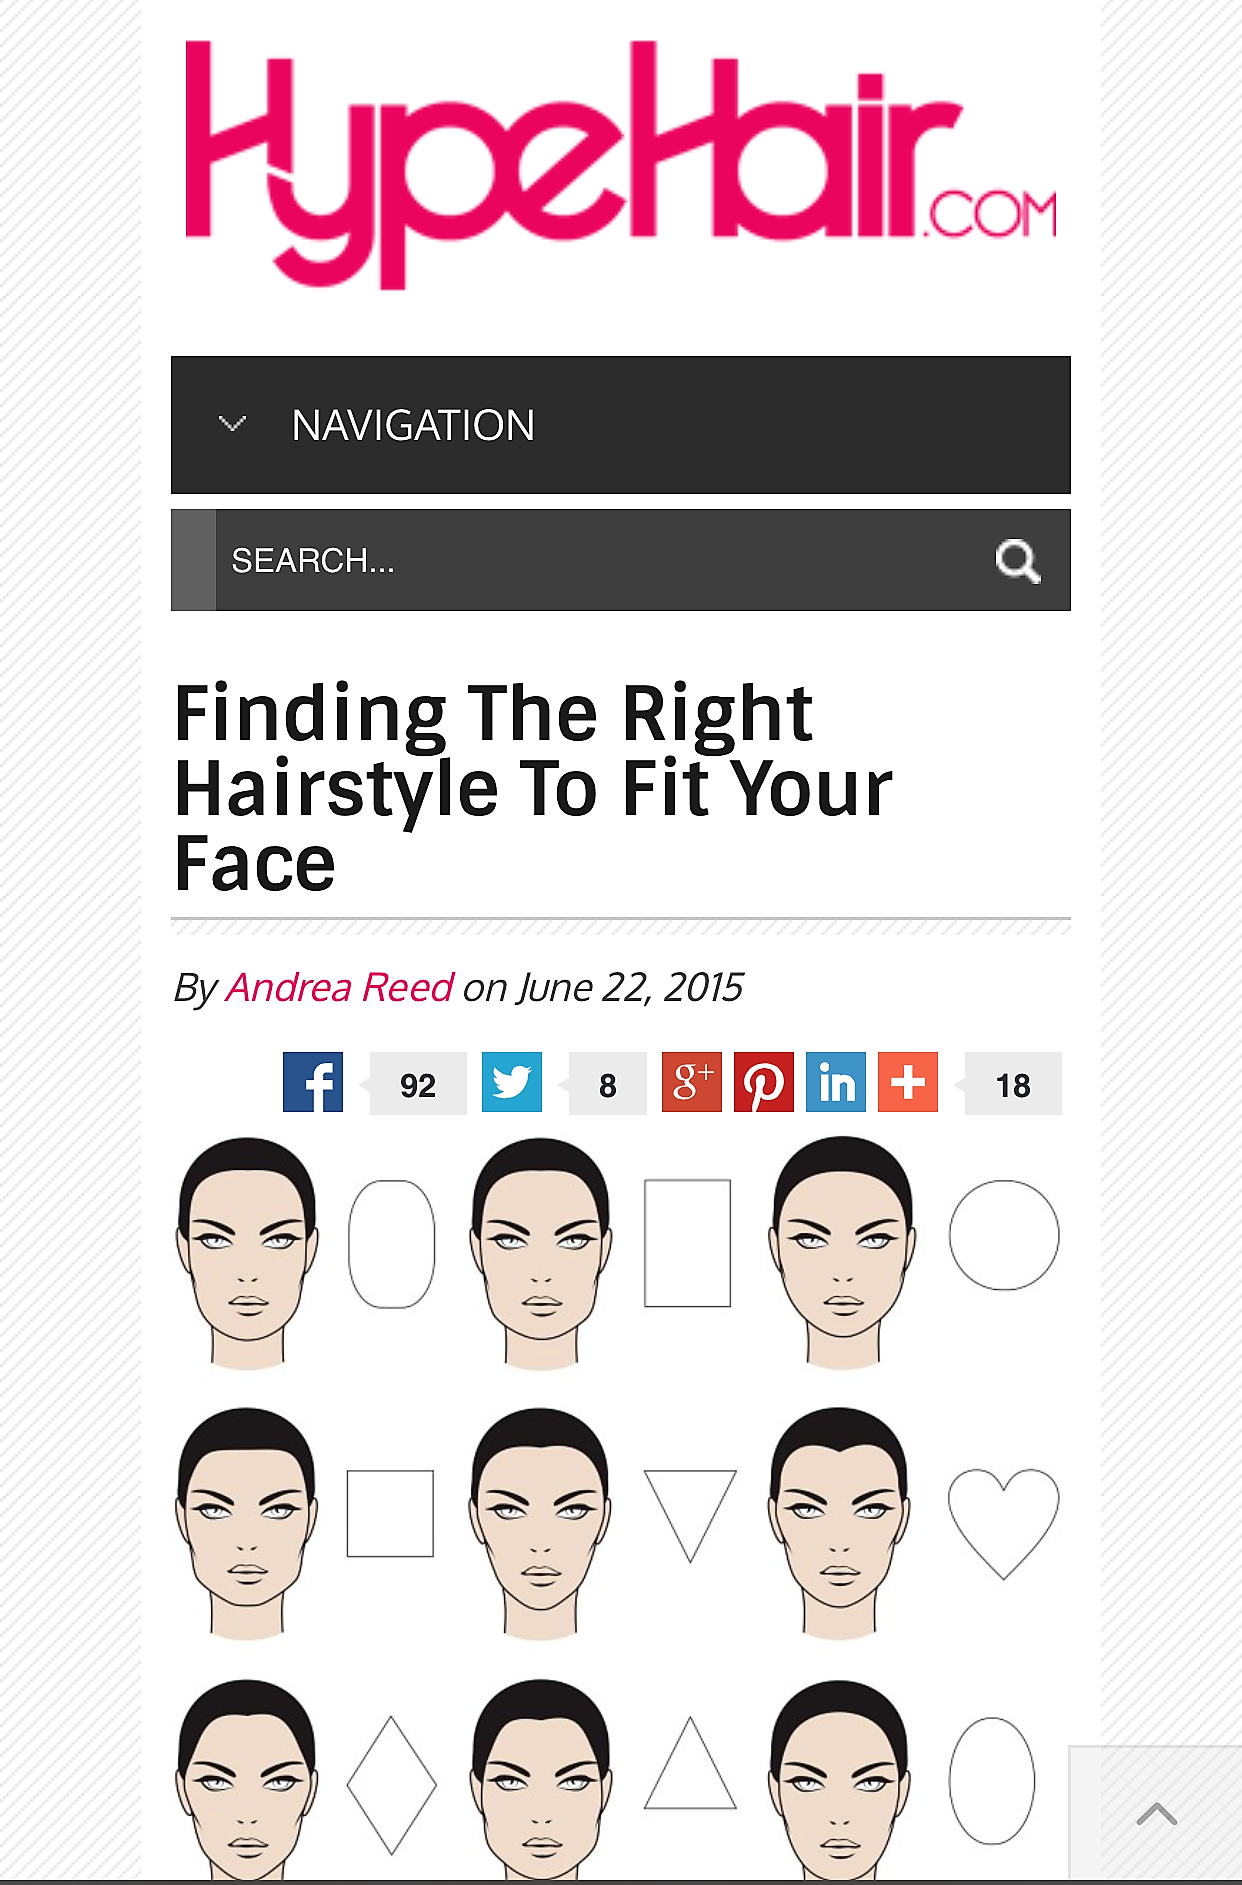This screenshot has height=1885, width=1242.
Task: Open author Andrea Reed's page
Action: click(340, 988)
